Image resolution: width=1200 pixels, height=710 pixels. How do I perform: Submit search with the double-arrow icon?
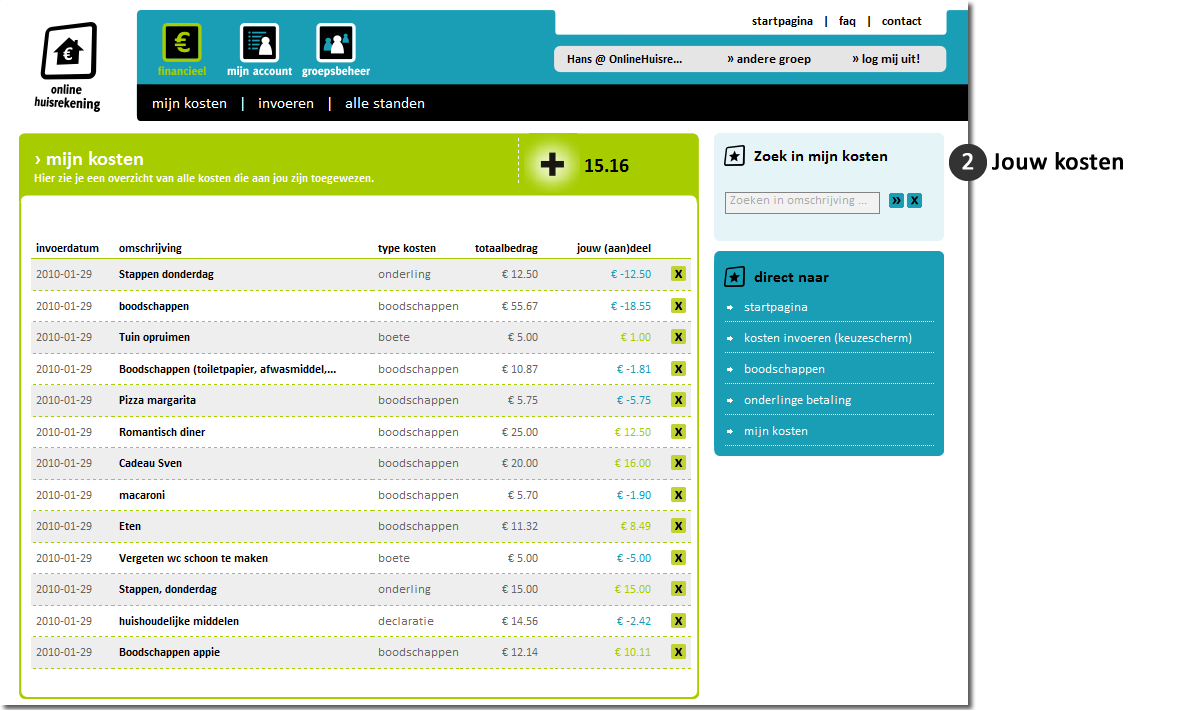[896, 201]
